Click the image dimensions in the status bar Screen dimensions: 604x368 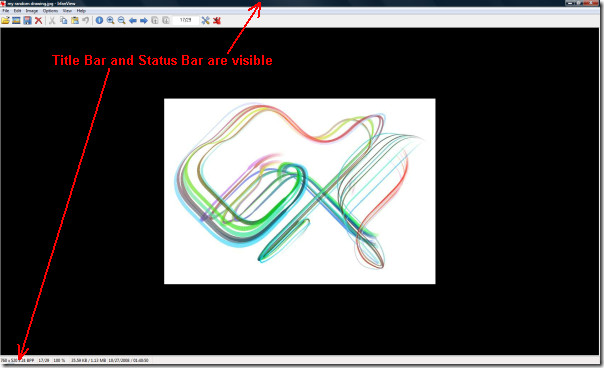click(x=17, y=360)
